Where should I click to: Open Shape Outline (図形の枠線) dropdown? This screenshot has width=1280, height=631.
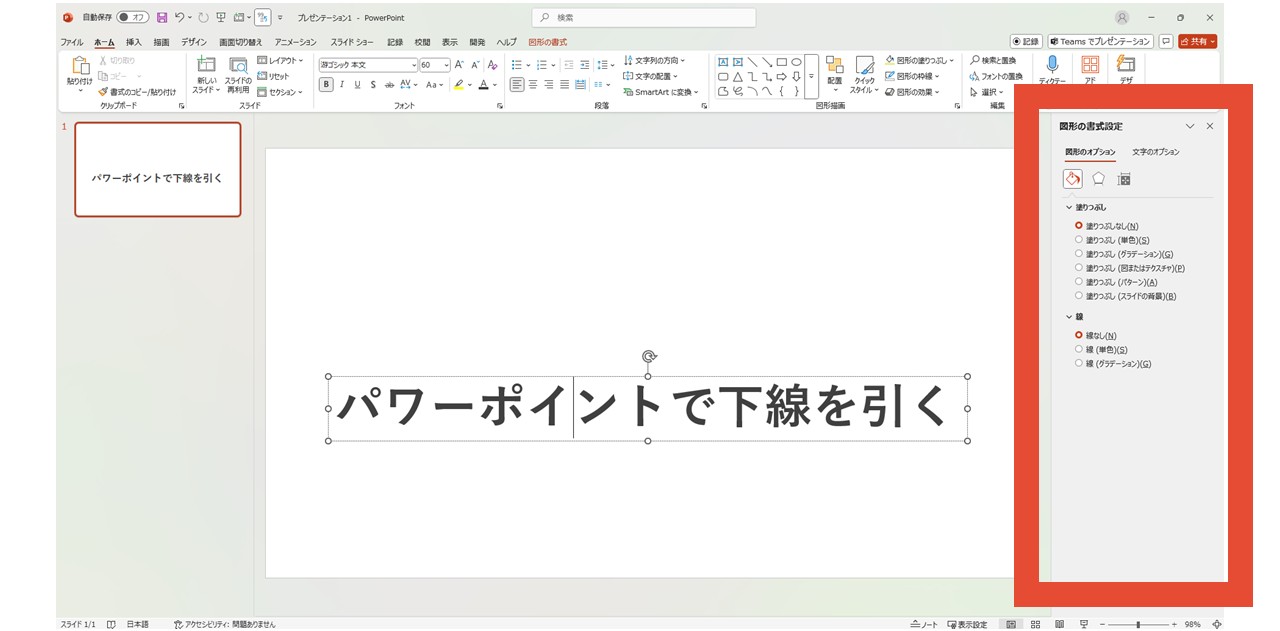click(912, 76)
